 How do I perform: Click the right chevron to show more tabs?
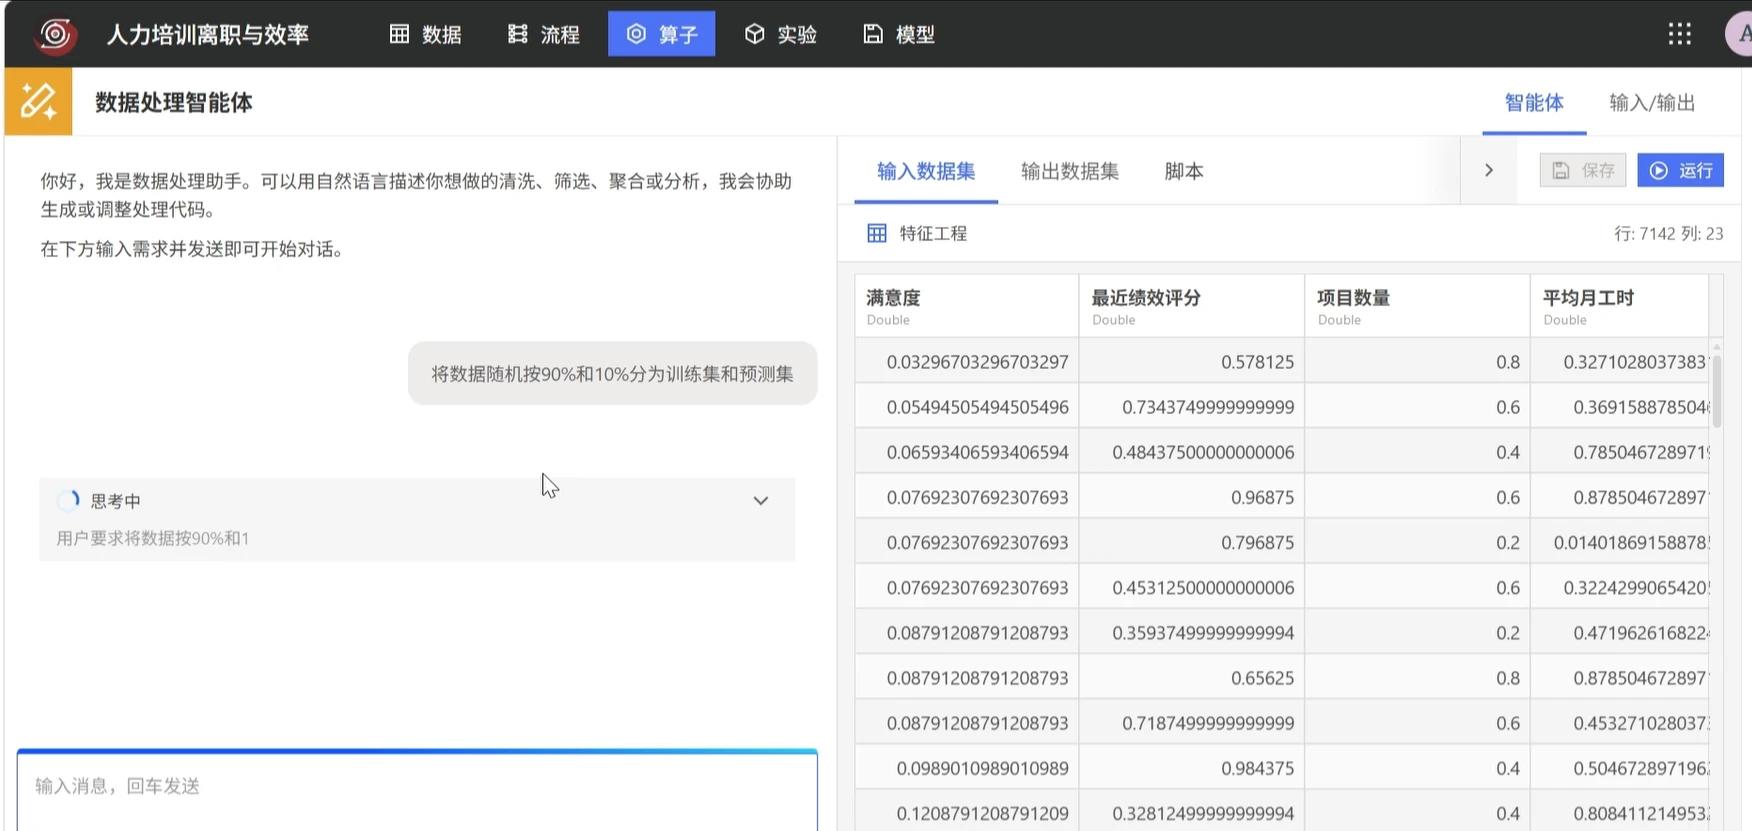point(1488,170)
